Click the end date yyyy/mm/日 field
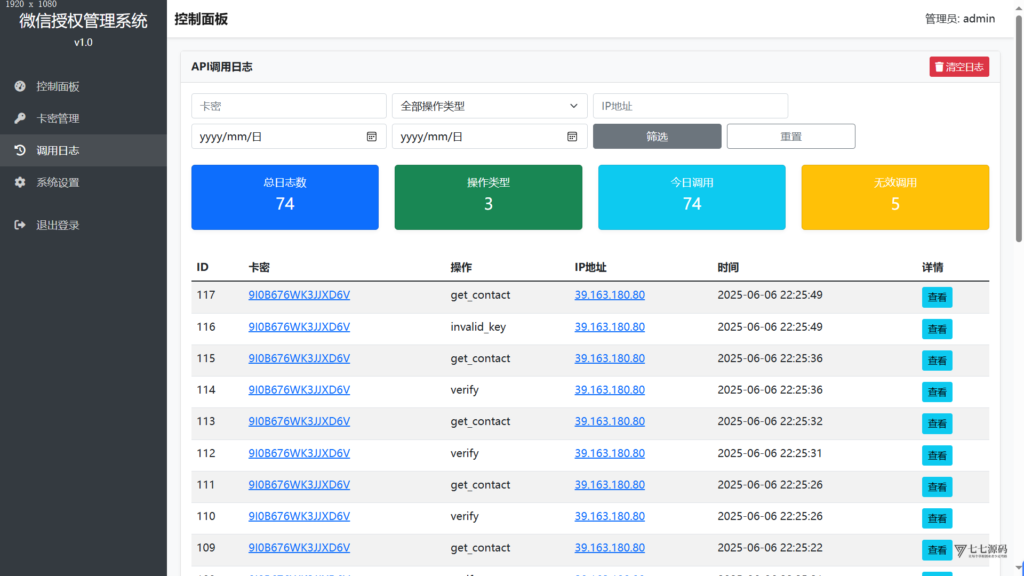Screen dimensions: 1024x576 click(x=489, y=136)
